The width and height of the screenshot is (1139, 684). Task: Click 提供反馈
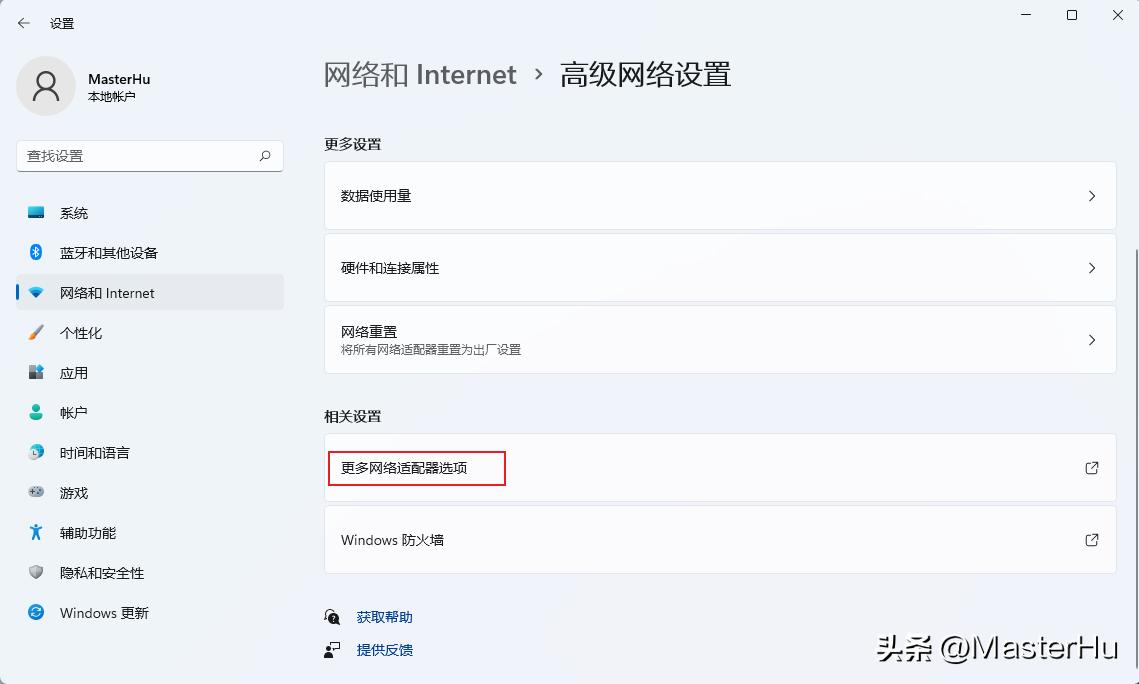pyautogui.click(x=384, y=650)
